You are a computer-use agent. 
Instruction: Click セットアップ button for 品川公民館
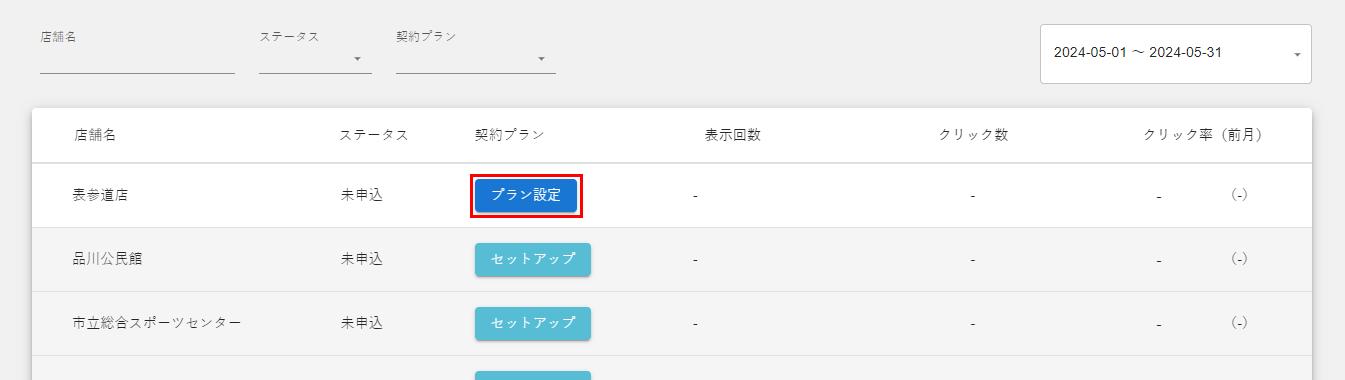coord(533,259)
